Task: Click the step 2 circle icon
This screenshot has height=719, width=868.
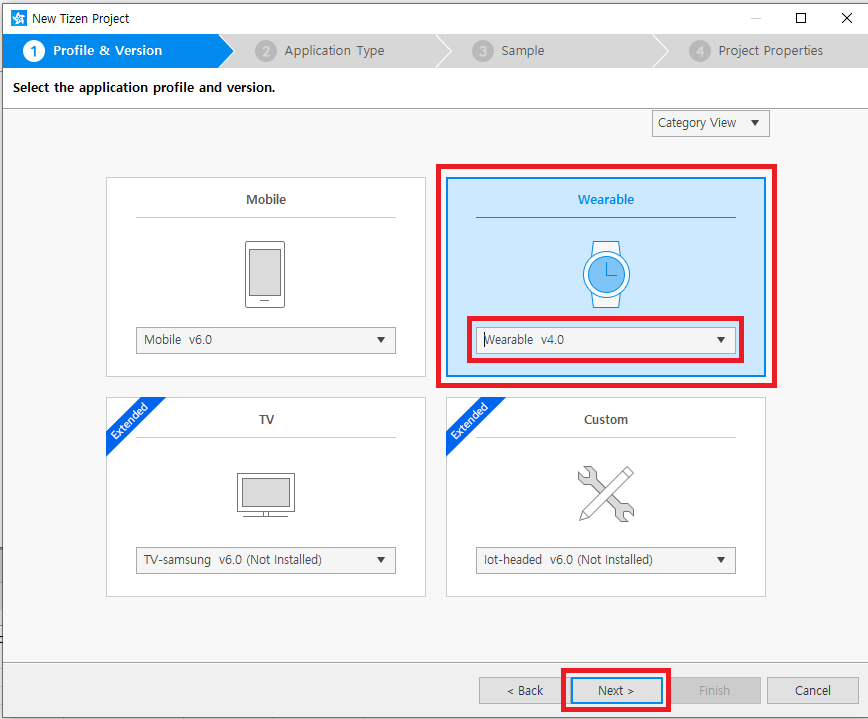Action: click(266, 51)
